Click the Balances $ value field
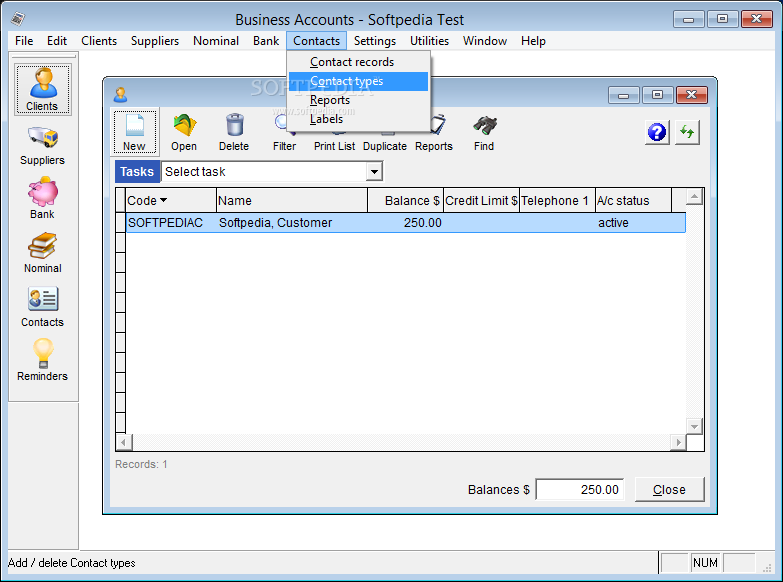The height and width of the screenshot is (582, 783). (580, 490)
